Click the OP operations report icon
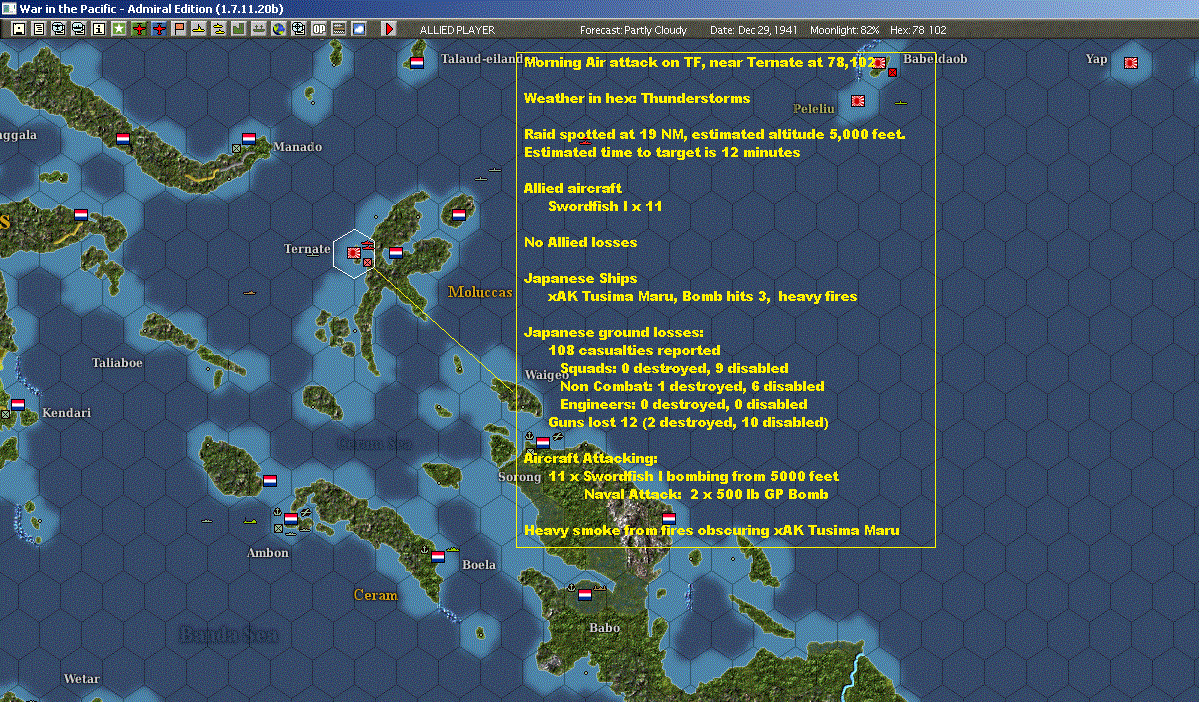Viewport: 1199px width, 702px height. click(318, 29)
